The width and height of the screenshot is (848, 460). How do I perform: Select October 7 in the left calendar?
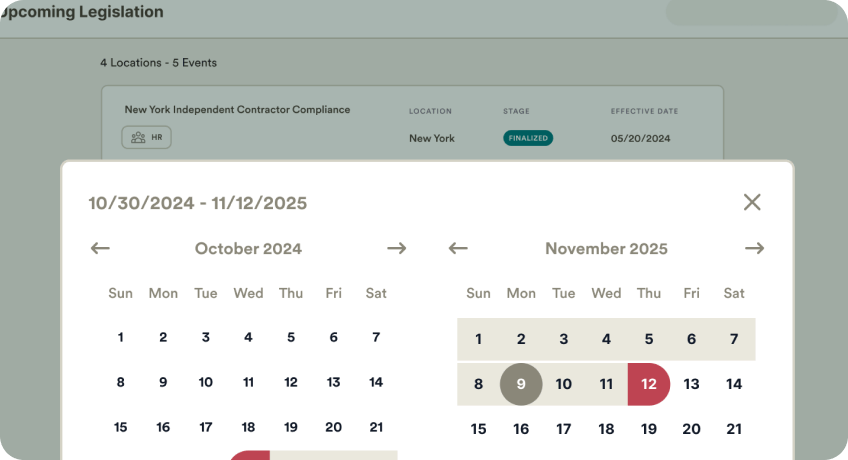tap(376, 338)
